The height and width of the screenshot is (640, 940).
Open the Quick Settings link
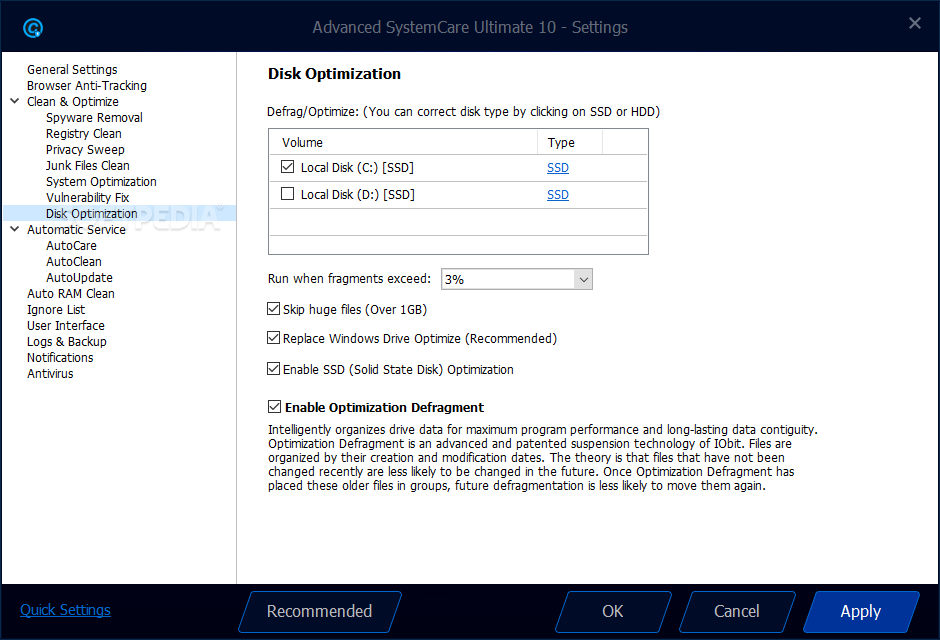pos(65,610)
